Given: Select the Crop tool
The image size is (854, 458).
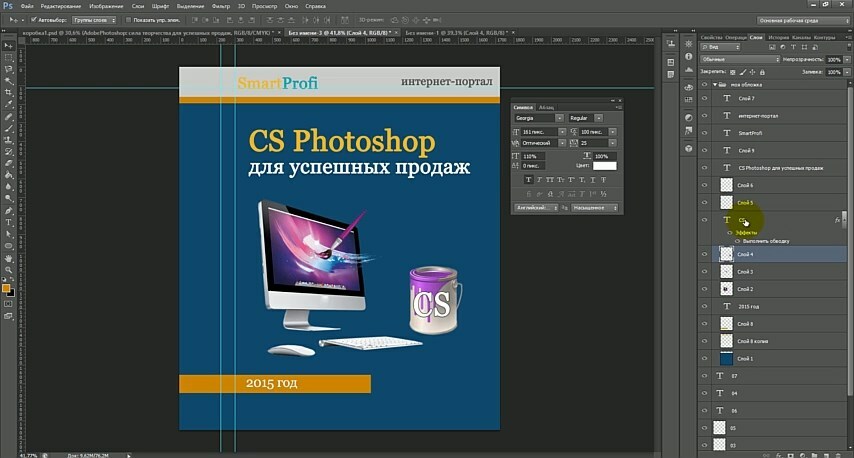Looking at the screenshot, I should [7, 93].
